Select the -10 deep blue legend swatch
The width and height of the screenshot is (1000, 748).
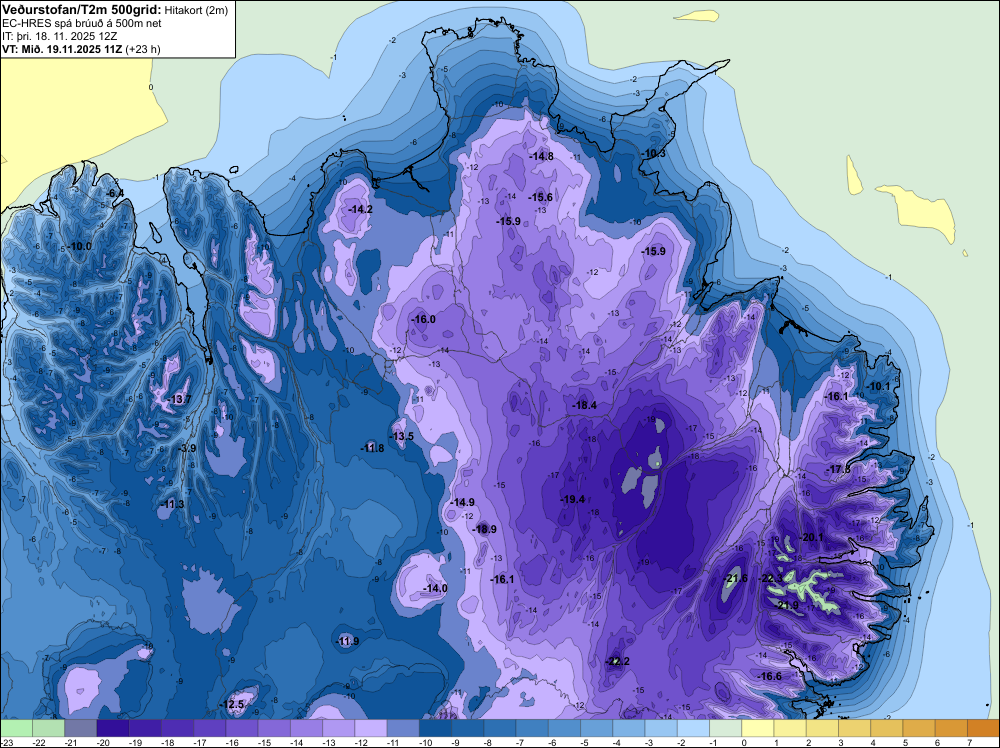[x=435, y=728]
